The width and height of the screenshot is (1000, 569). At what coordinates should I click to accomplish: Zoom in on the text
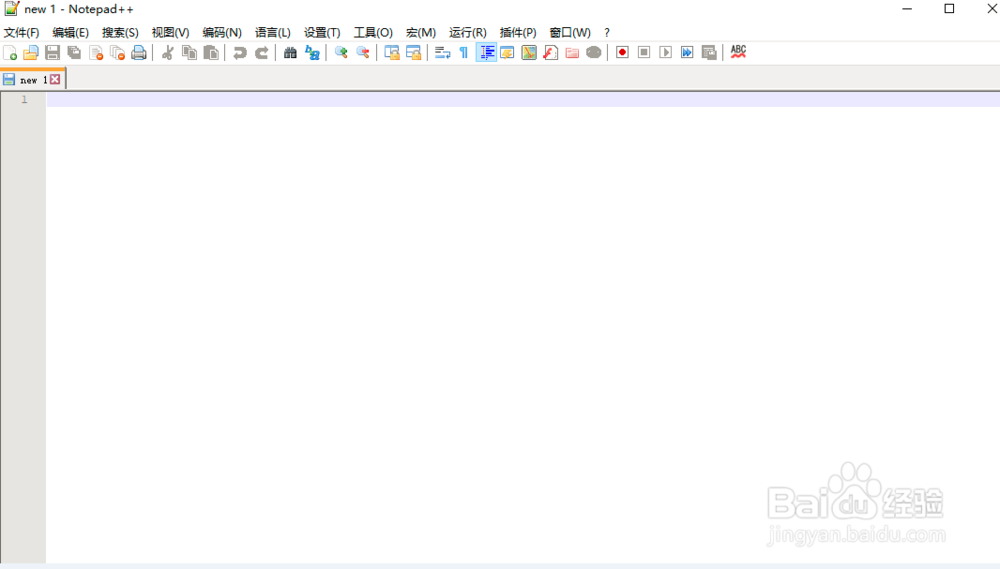(341, 53)
